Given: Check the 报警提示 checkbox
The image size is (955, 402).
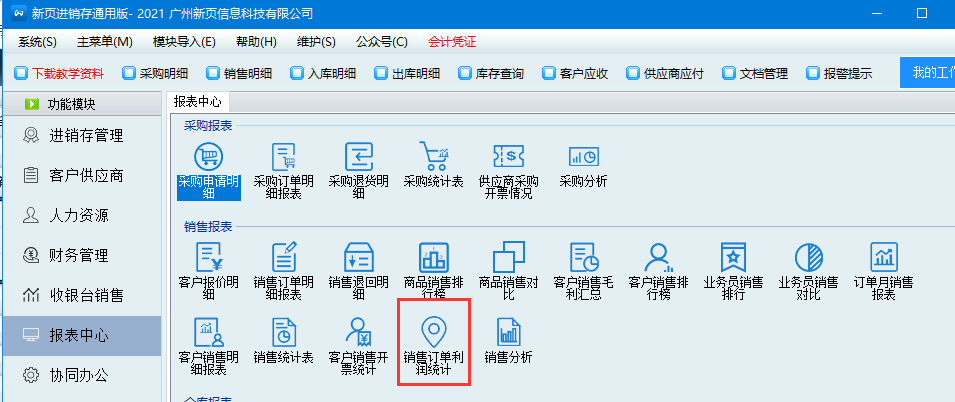Looking at the screenshot, I should (813, 73).
